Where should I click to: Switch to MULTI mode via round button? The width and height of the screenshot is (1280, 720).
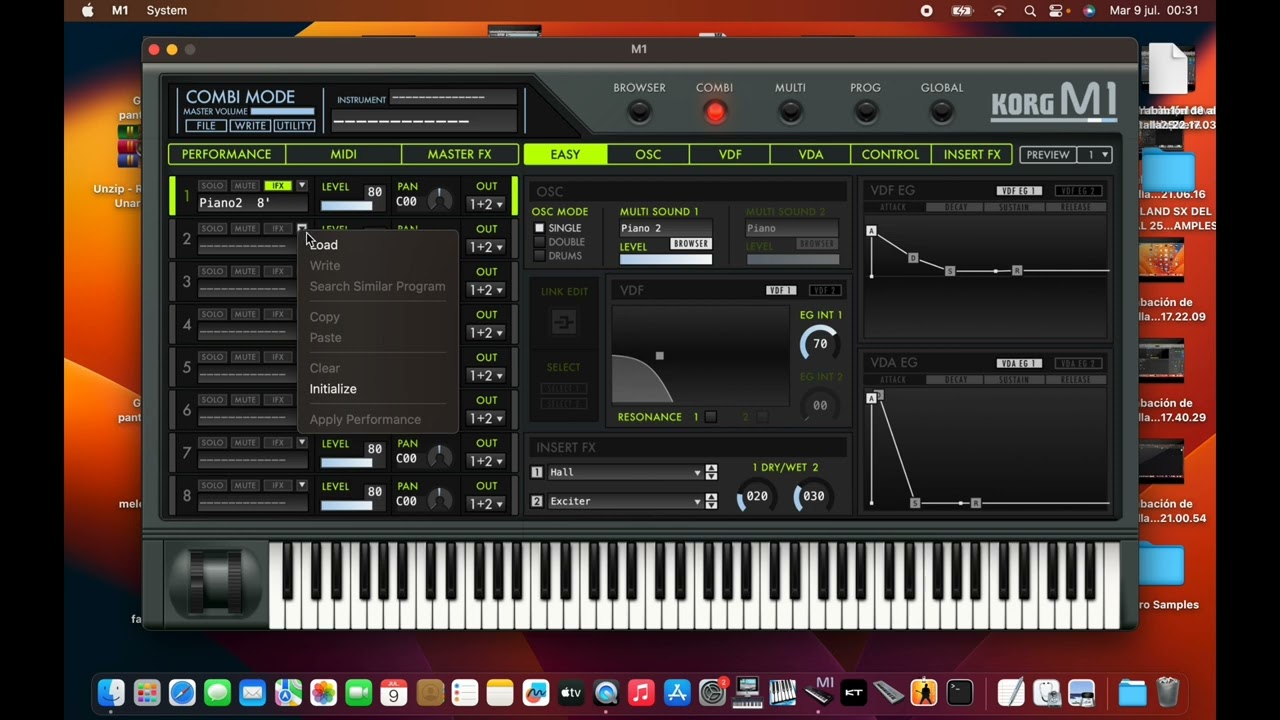point(790,112)
